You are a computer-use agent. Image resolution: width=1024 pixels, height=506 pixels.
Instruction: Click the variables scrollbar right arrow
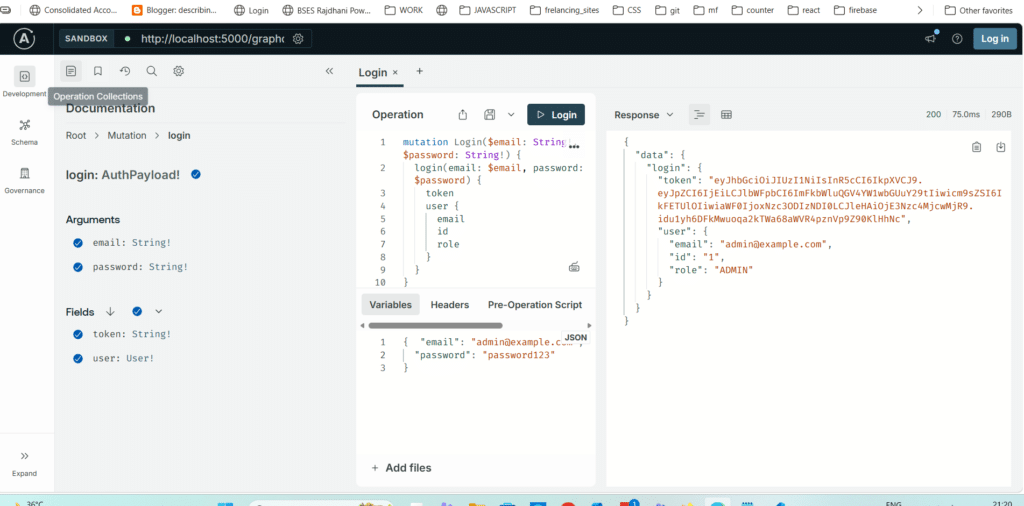[x=590, y=325]
